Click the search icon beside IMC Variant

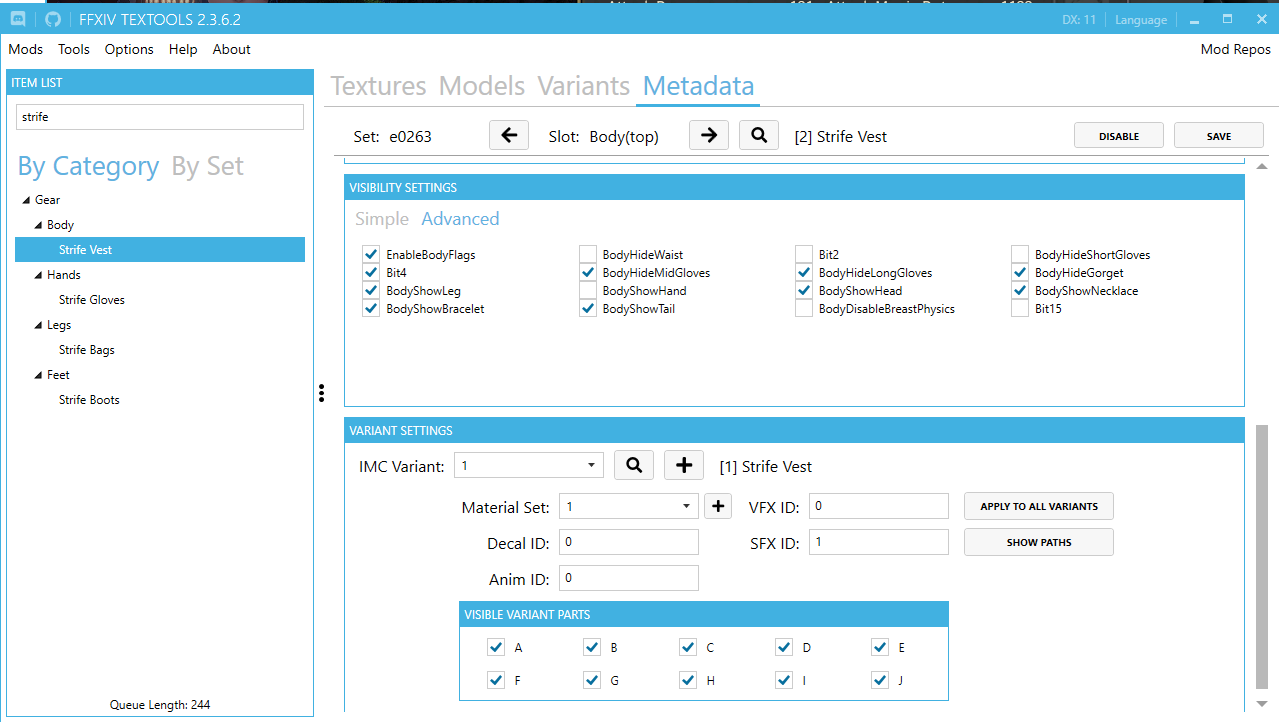point(634,465)
